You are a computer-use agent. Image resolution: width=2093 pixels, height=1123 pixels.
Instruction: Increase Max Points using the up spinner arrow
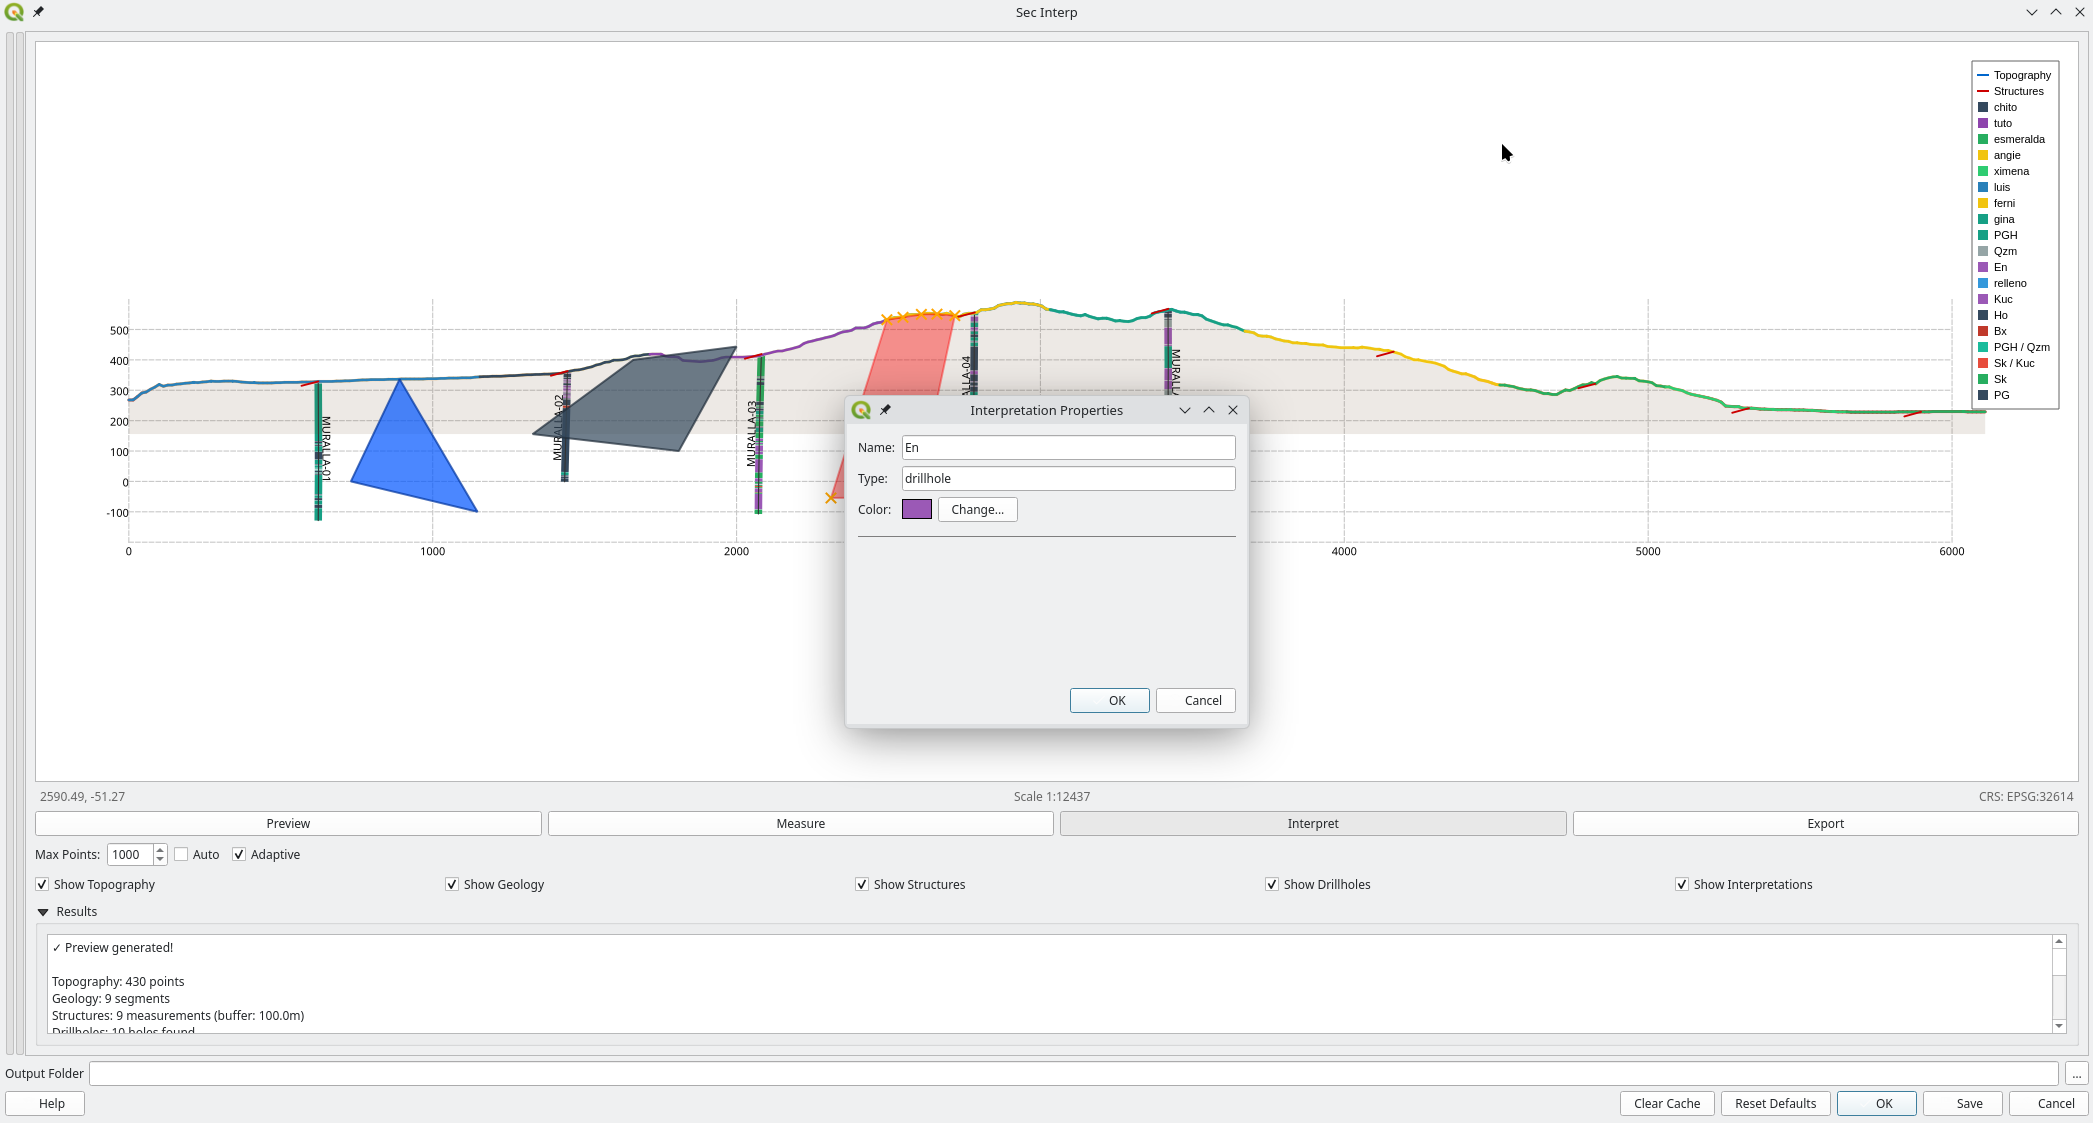[x=160, y=849]
